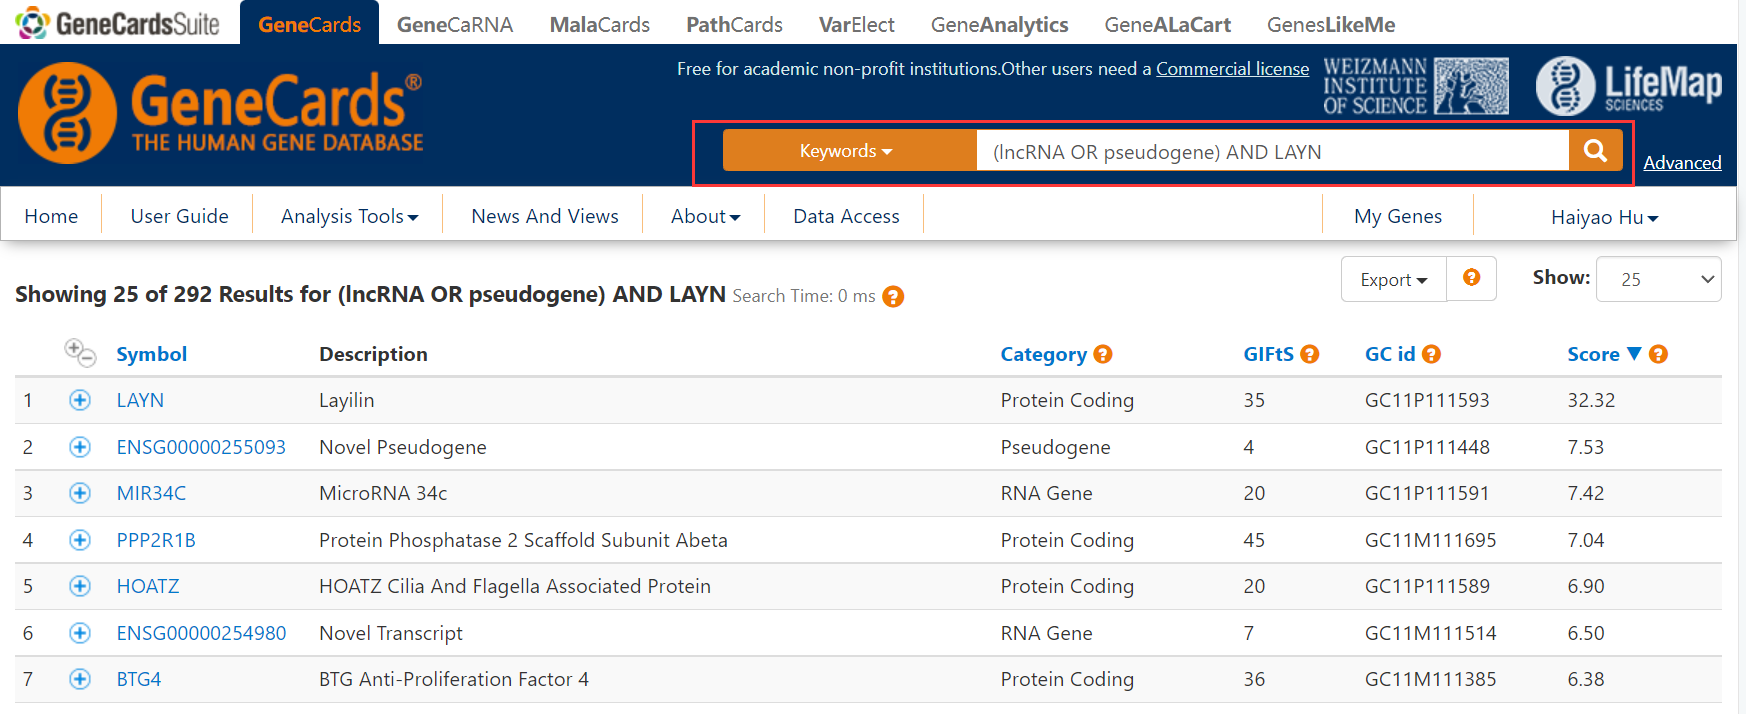Open the Advanced search link
The height and width of the screenshot is (714, 1746).
pyautogui.click(x=1682, y=162)
